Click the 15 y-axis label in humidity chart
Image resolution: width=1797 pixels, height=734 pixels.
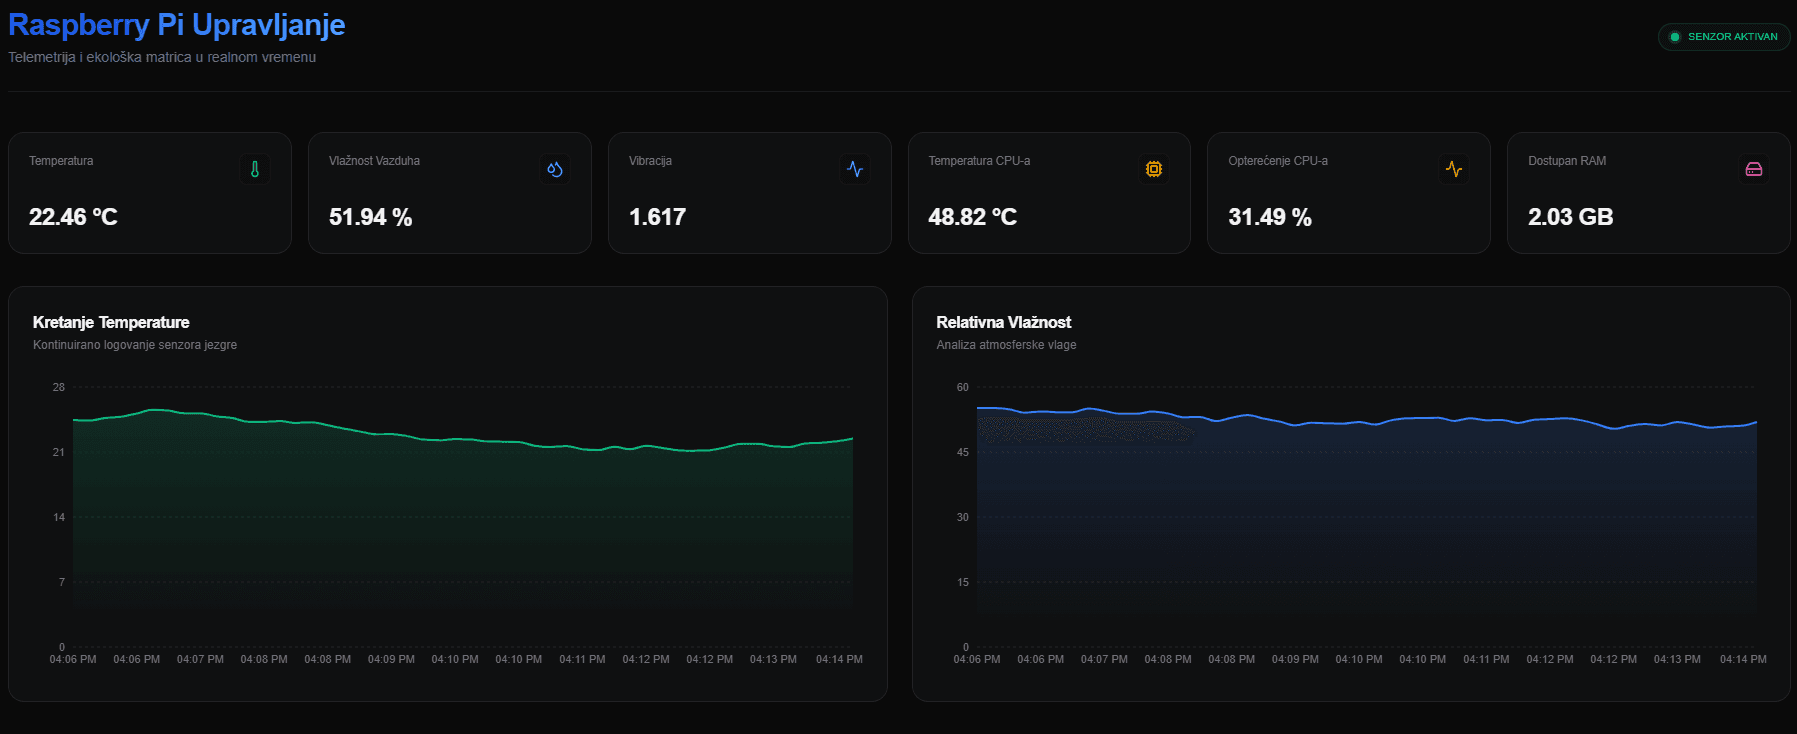click(963, 582)
